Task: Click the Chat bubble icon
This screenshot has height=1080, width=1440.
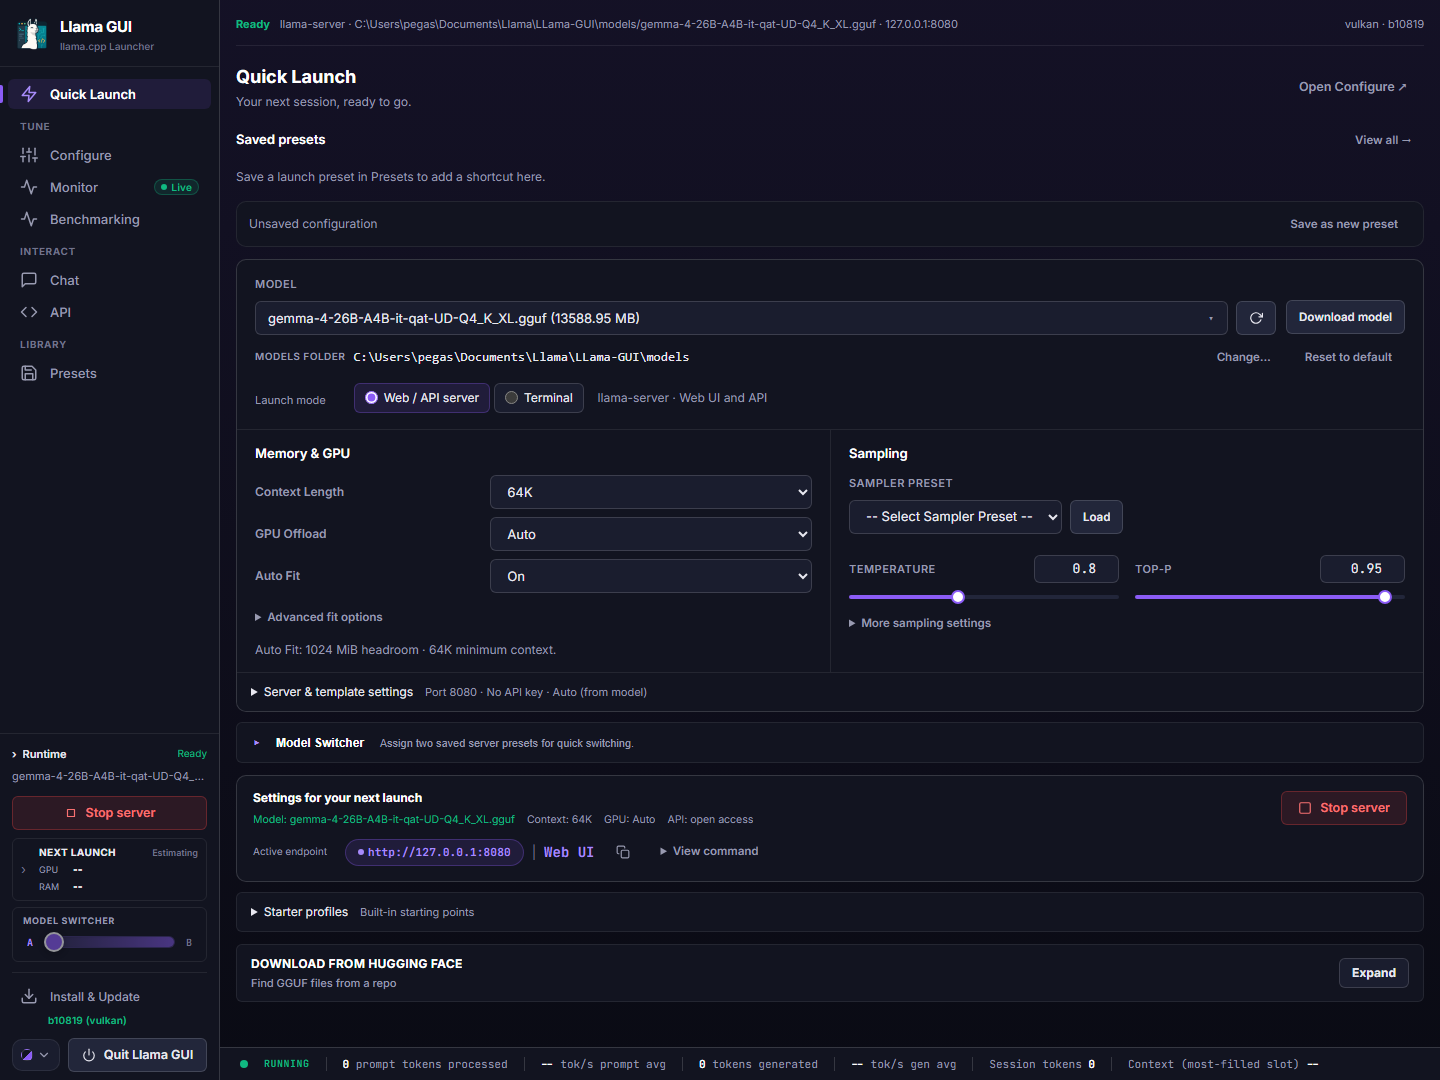Action: pos(29,280)
